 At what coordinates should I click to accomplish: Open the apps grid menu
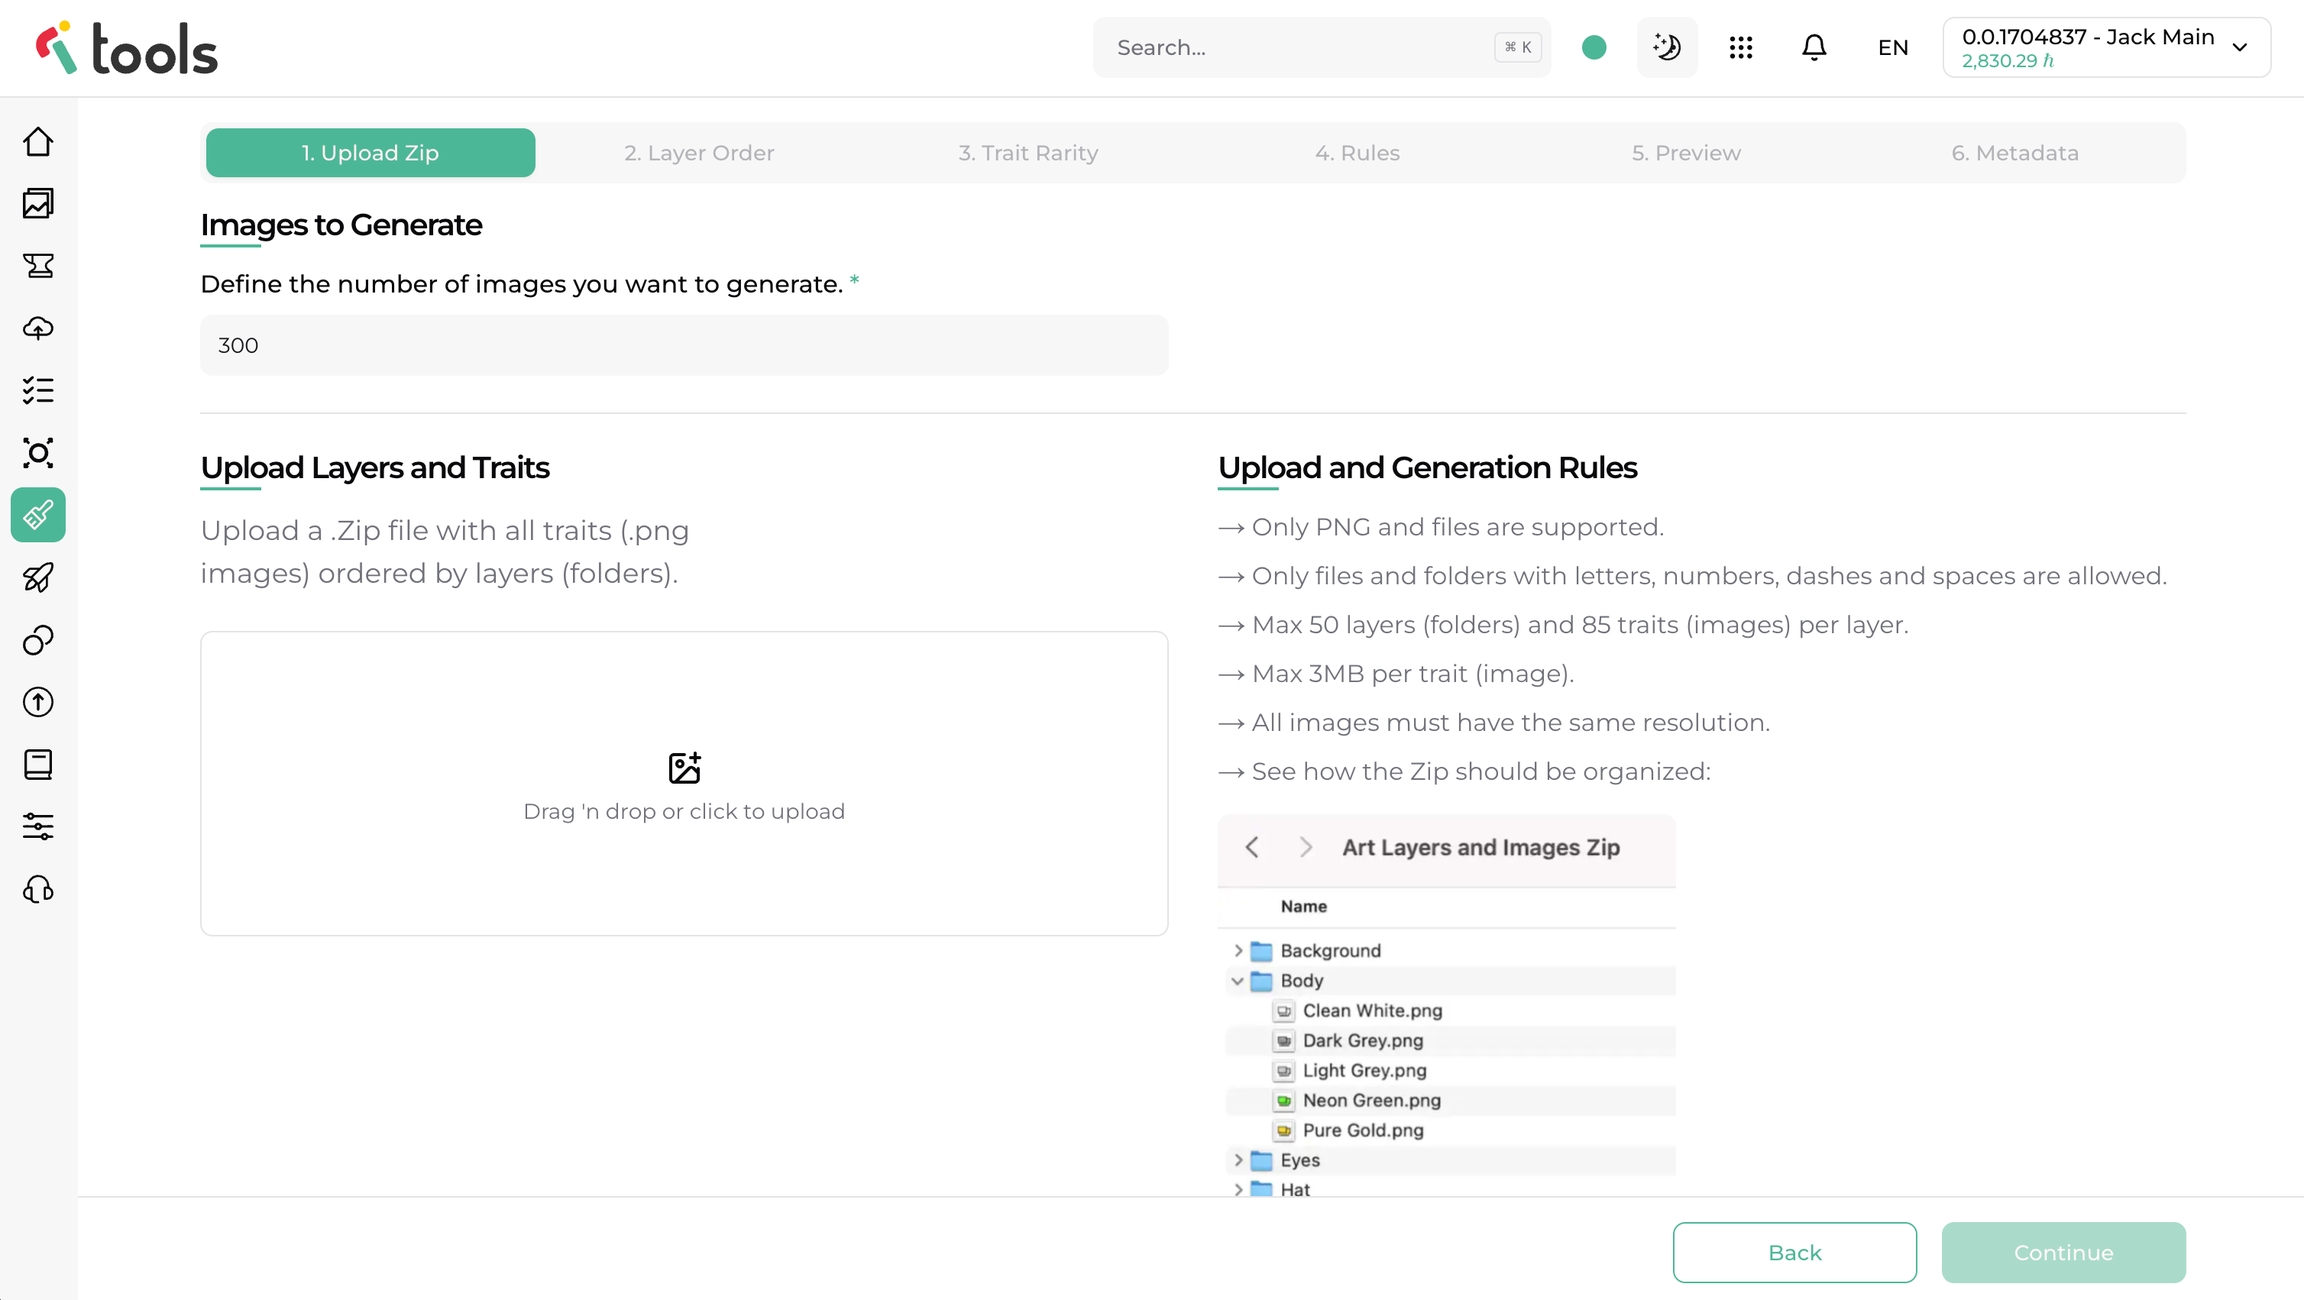[1741, 47]
